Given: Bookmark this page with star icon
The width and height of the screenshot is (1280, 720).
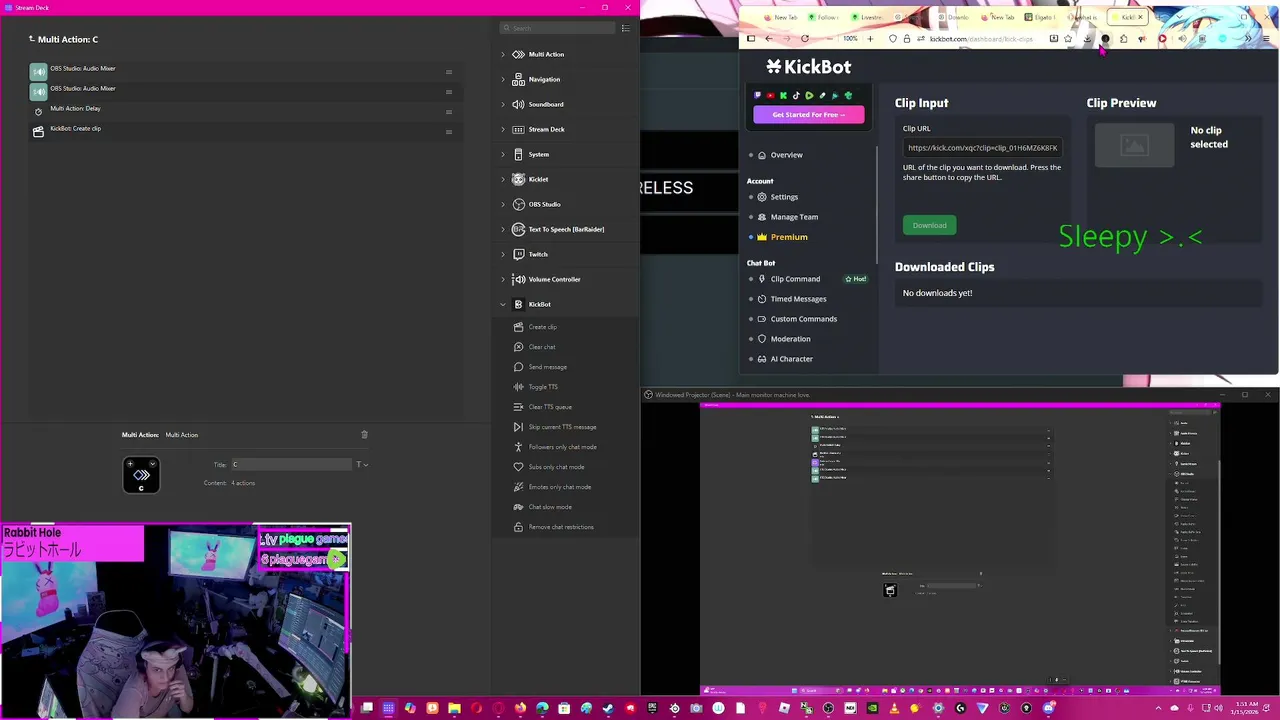Looking at the screenshot, I should click(1068, 38).
